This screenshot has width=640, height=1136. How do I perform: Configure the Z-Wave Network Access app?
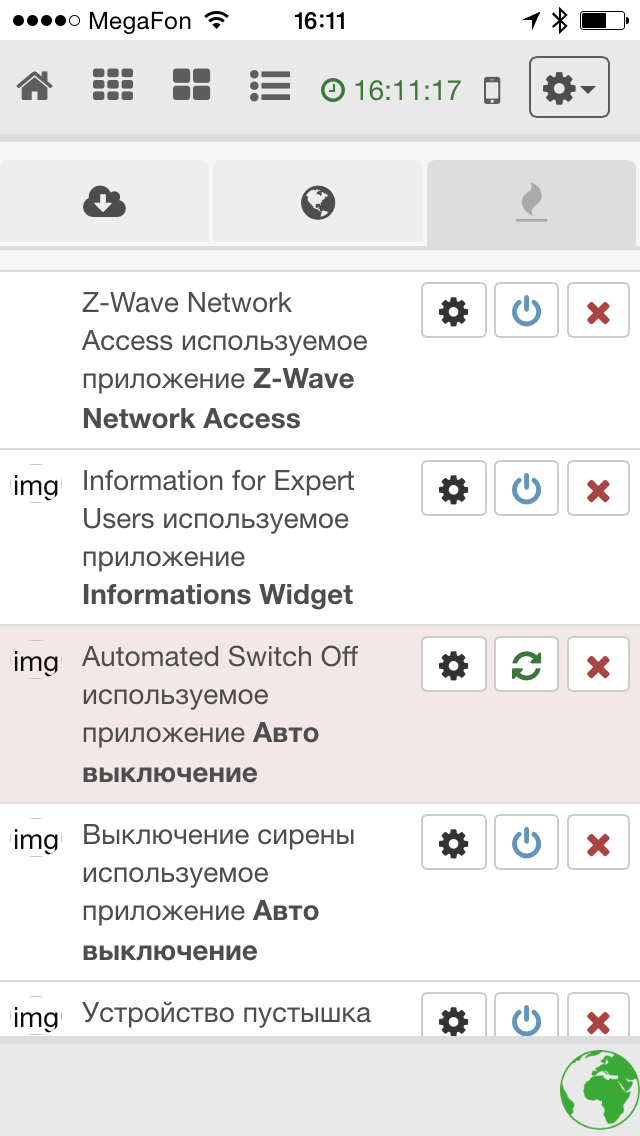tap(454, 313)
